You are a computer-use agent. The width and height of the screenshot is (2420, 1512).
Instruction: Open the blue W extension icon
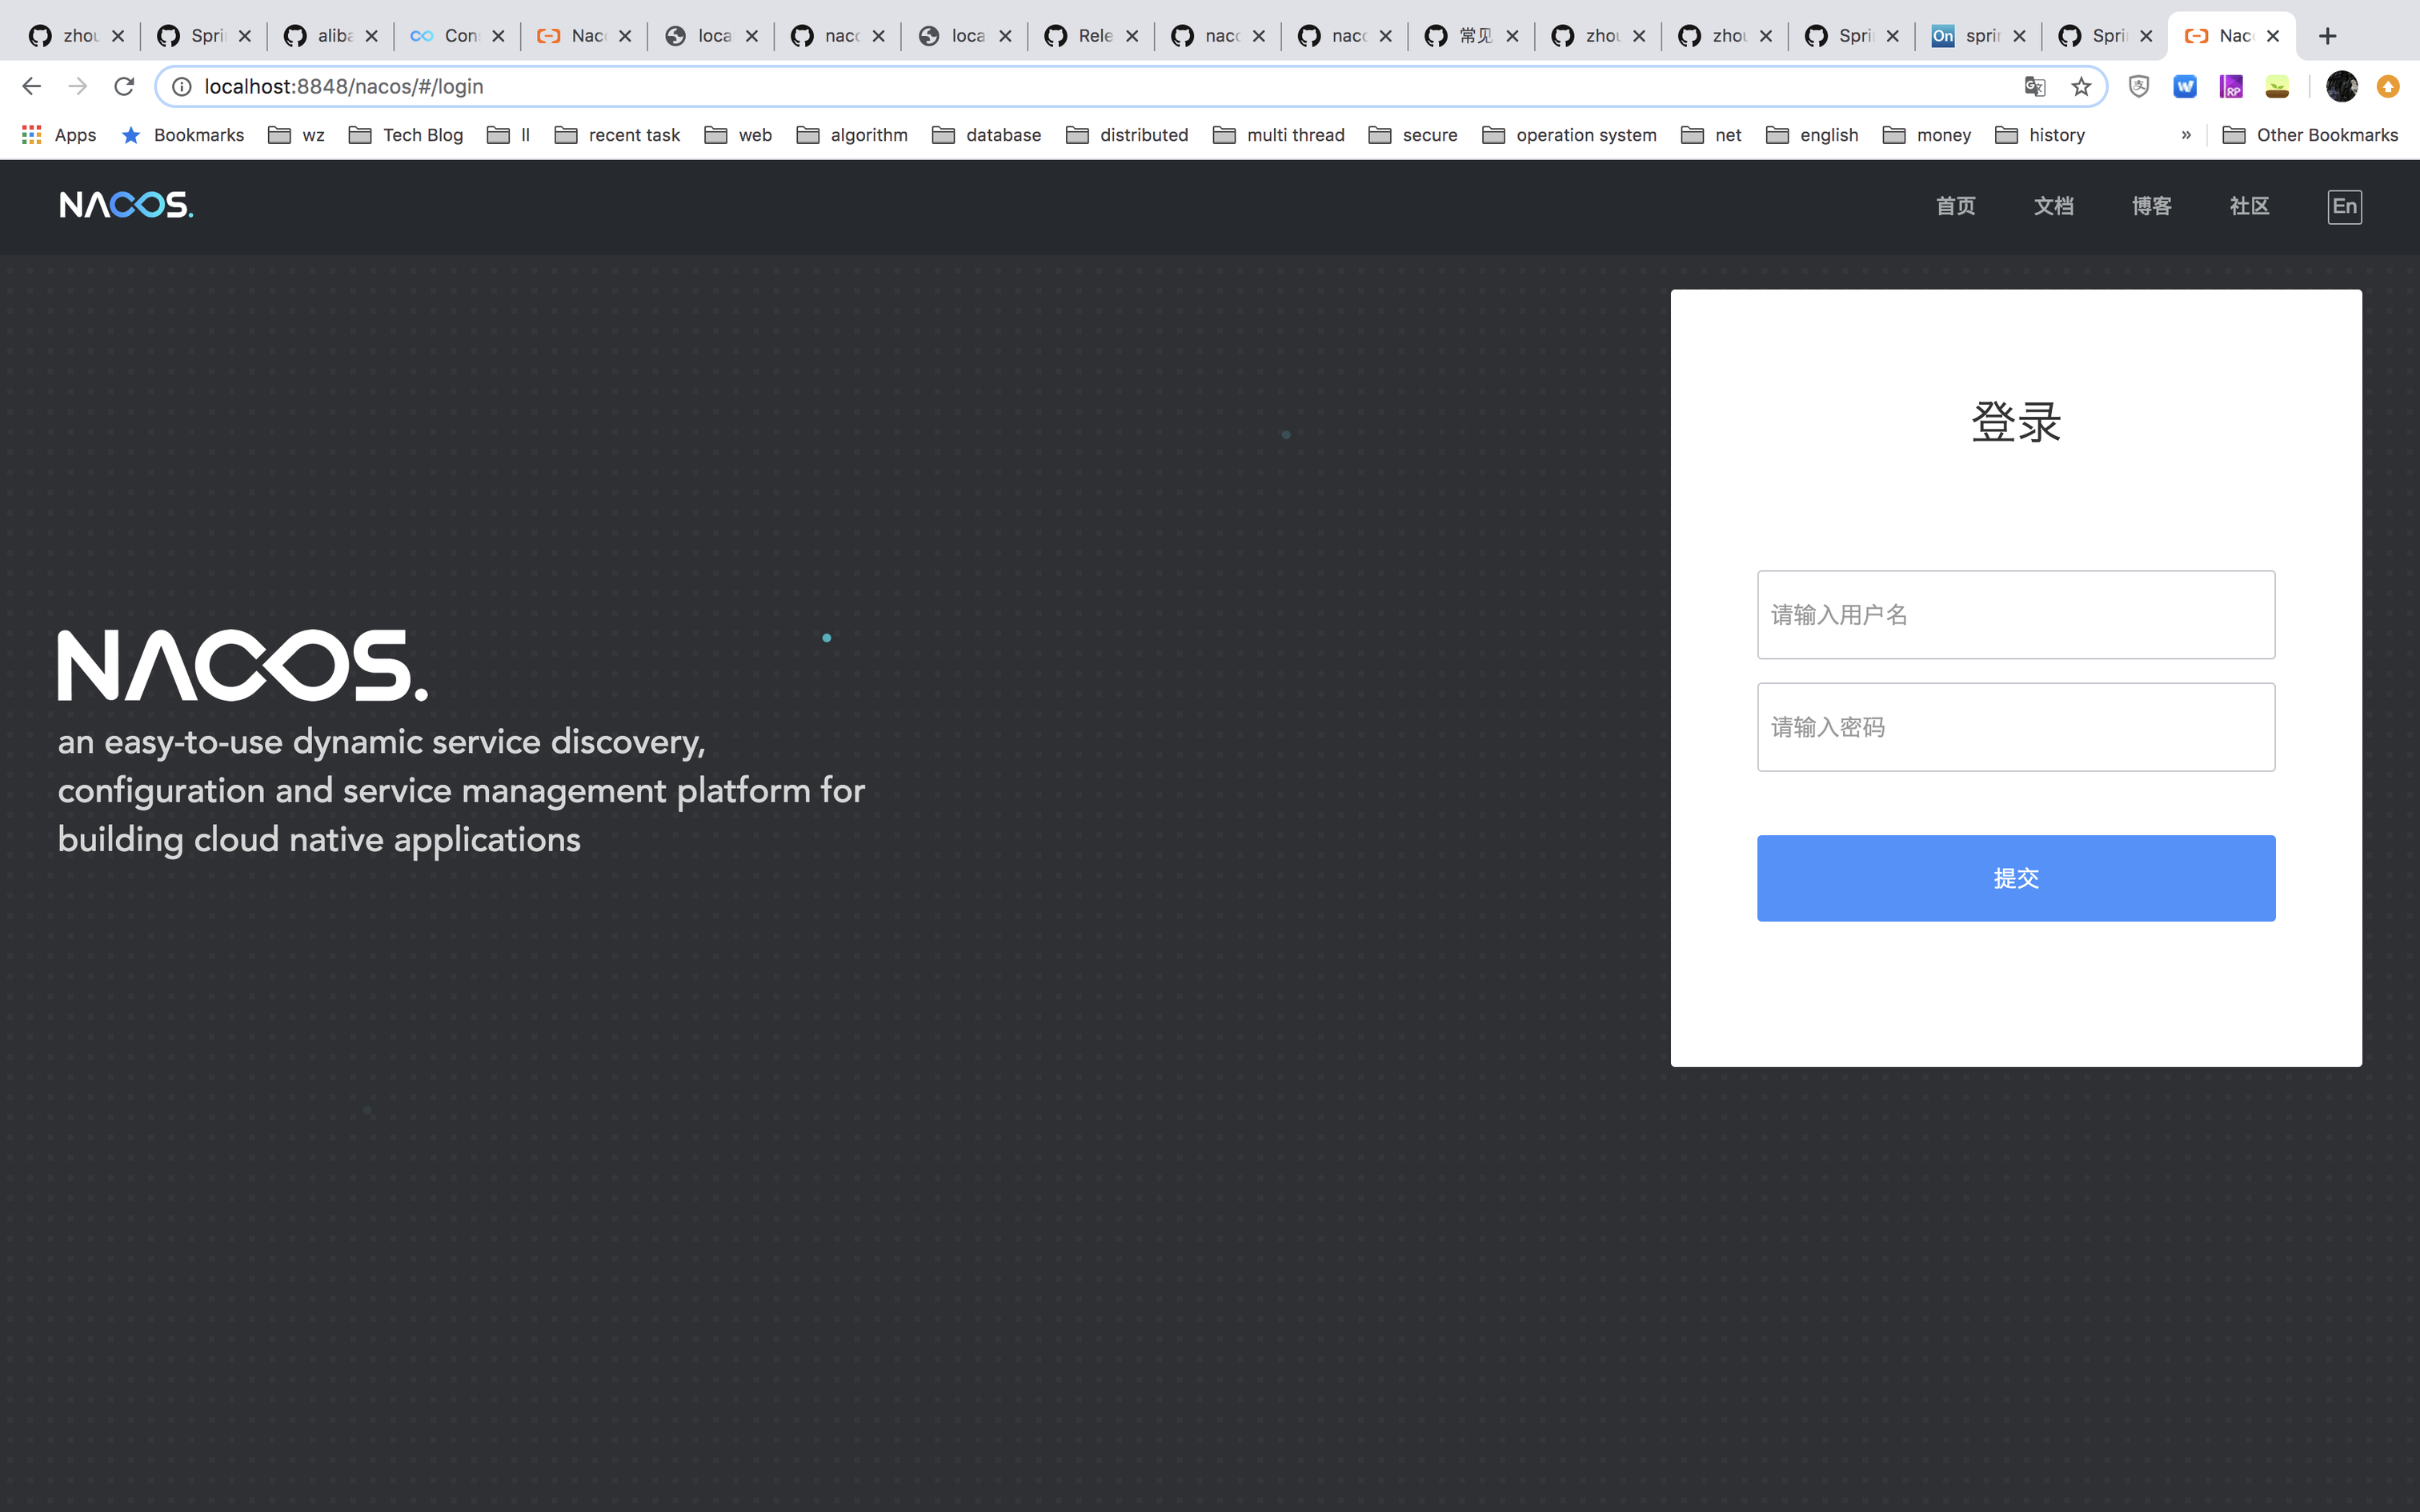2184,87
